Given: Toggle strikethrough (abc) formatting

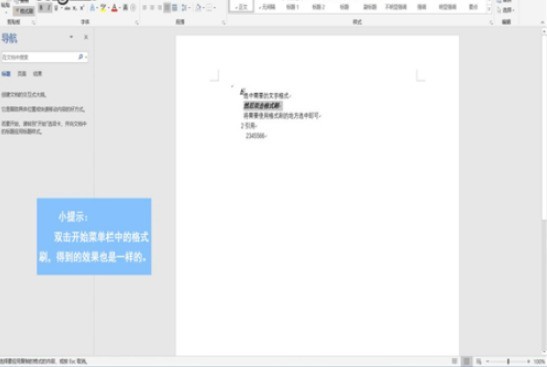Looking at the screenshot, I should (x=67, y=8).
